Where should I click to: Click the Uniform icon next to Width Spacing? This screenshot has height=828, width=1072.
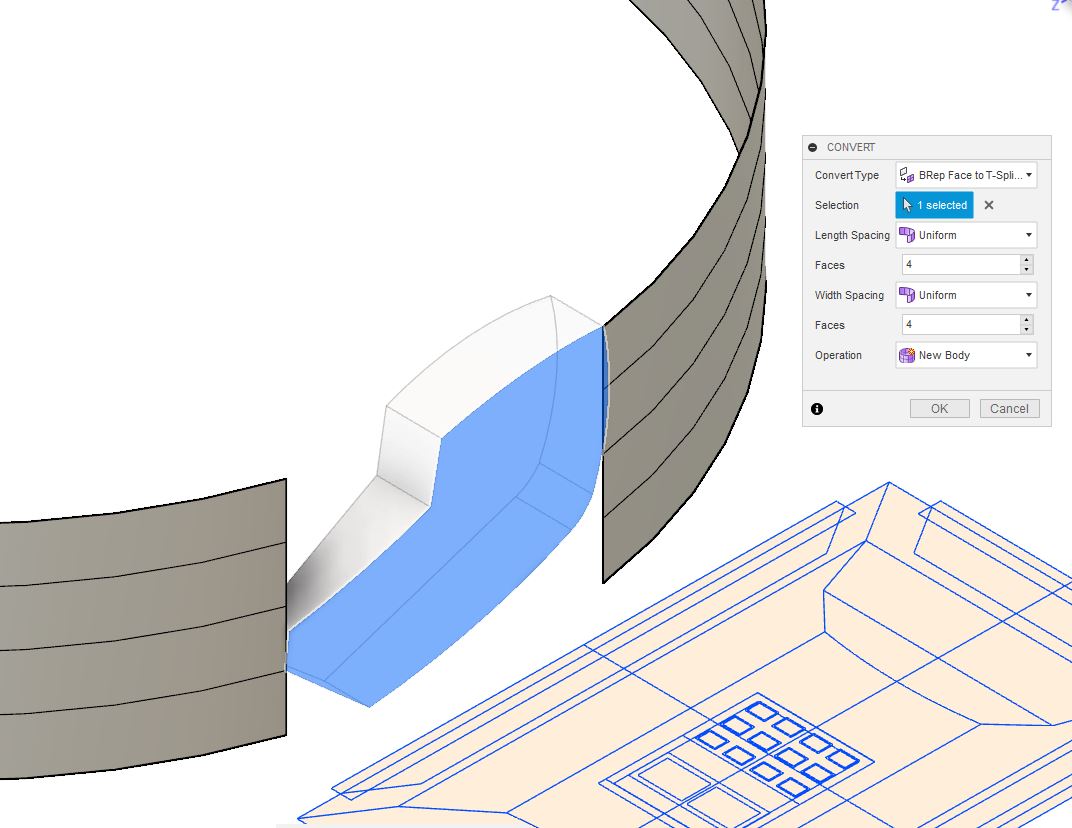click(x=907, y=295)
